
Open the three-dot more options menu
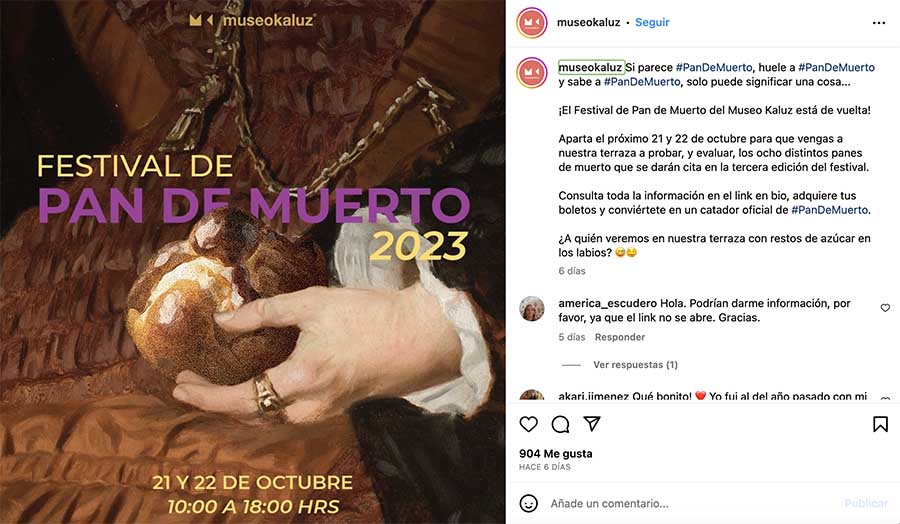pos(879,22)
